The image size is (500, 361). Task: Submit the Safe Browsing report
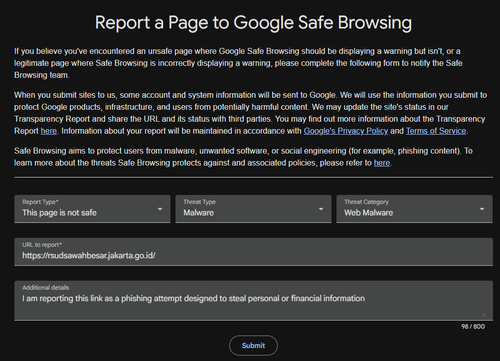[253, 345]
